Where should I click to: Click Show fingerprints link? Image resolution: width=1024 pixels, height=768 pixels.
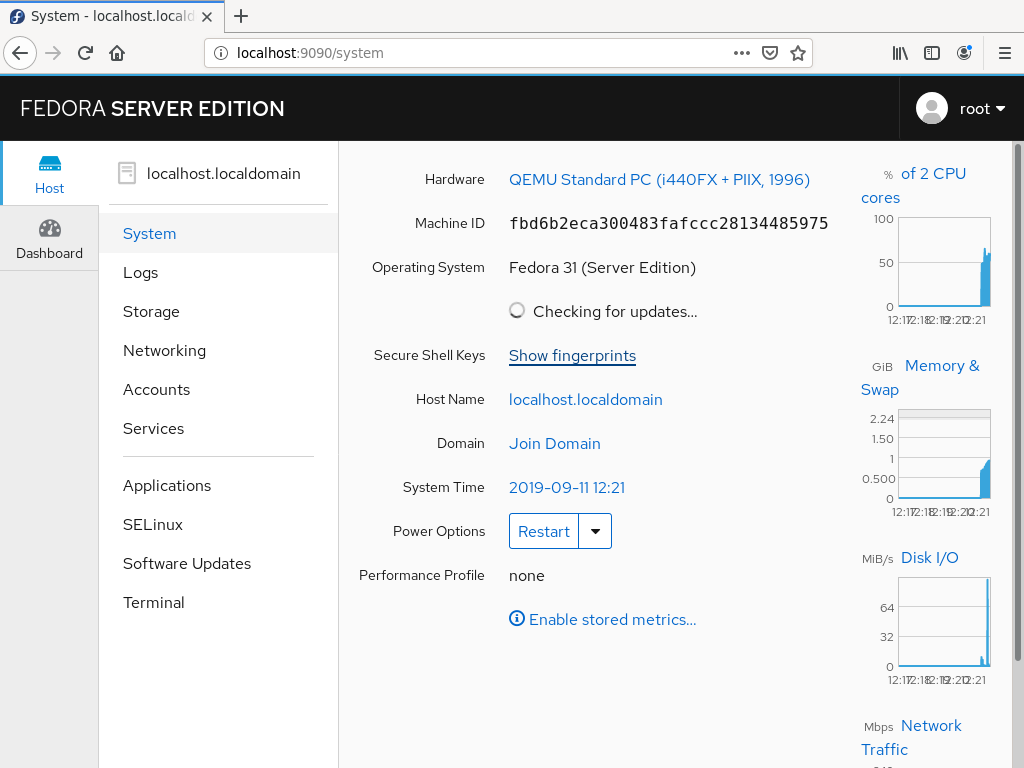tap(572, 355)
